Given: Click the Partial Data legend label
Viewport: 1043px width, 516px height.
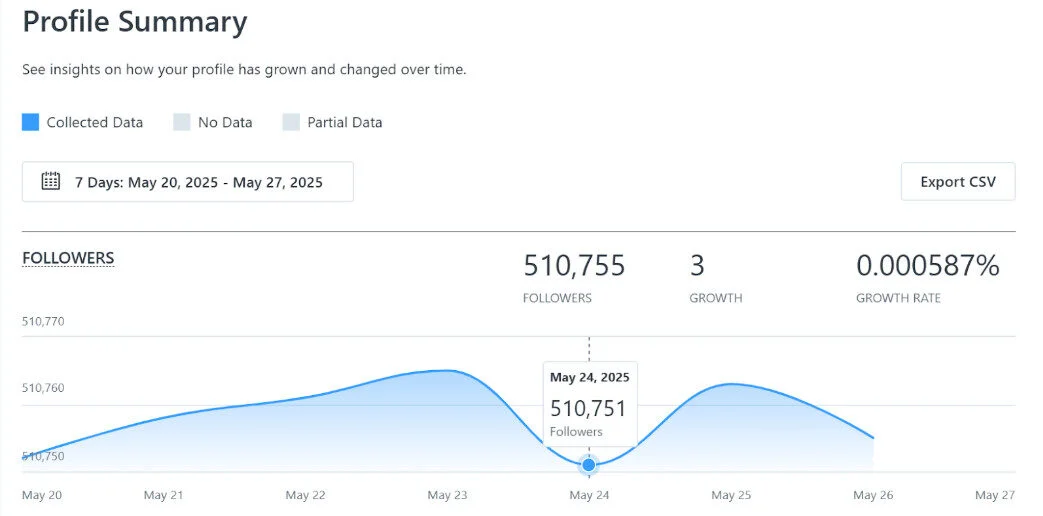Looking at the screenshot, I should click(345, 122).
